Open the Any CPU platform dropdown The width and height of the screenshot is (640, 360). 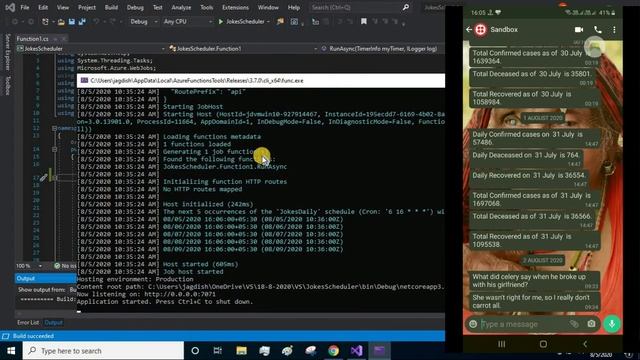(187, 22)
